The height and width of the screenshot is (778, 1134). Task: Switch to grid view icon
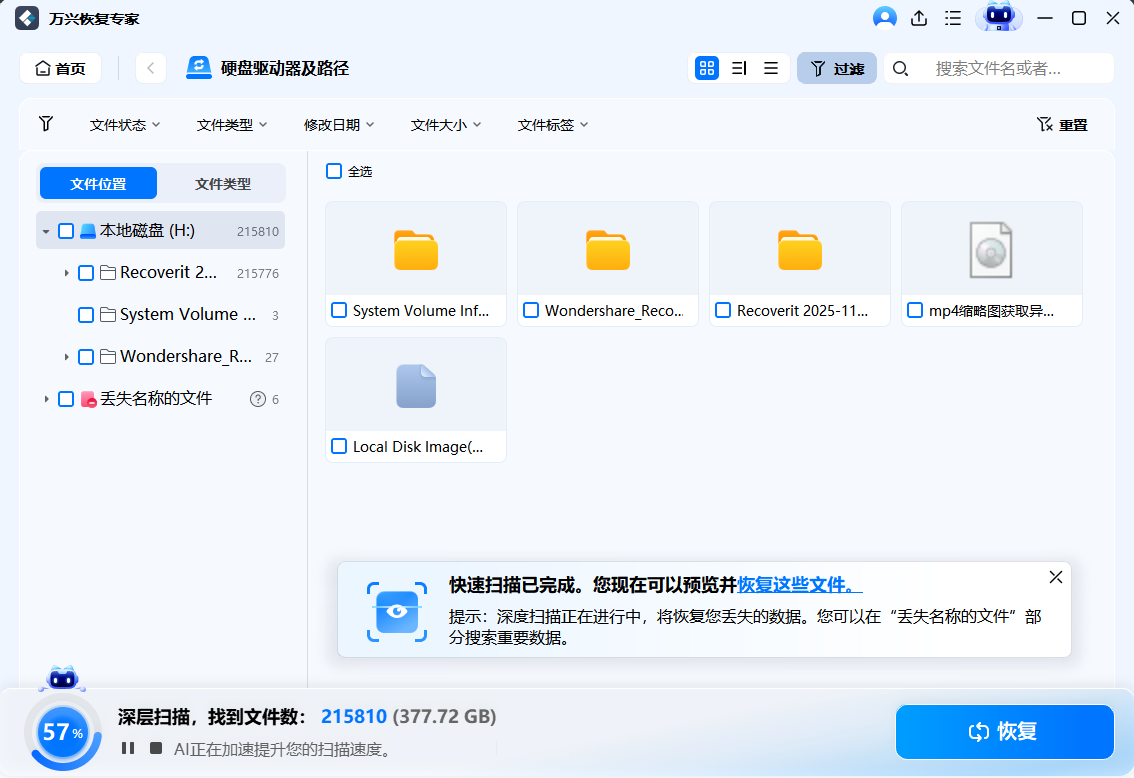(x=707, y=68)
